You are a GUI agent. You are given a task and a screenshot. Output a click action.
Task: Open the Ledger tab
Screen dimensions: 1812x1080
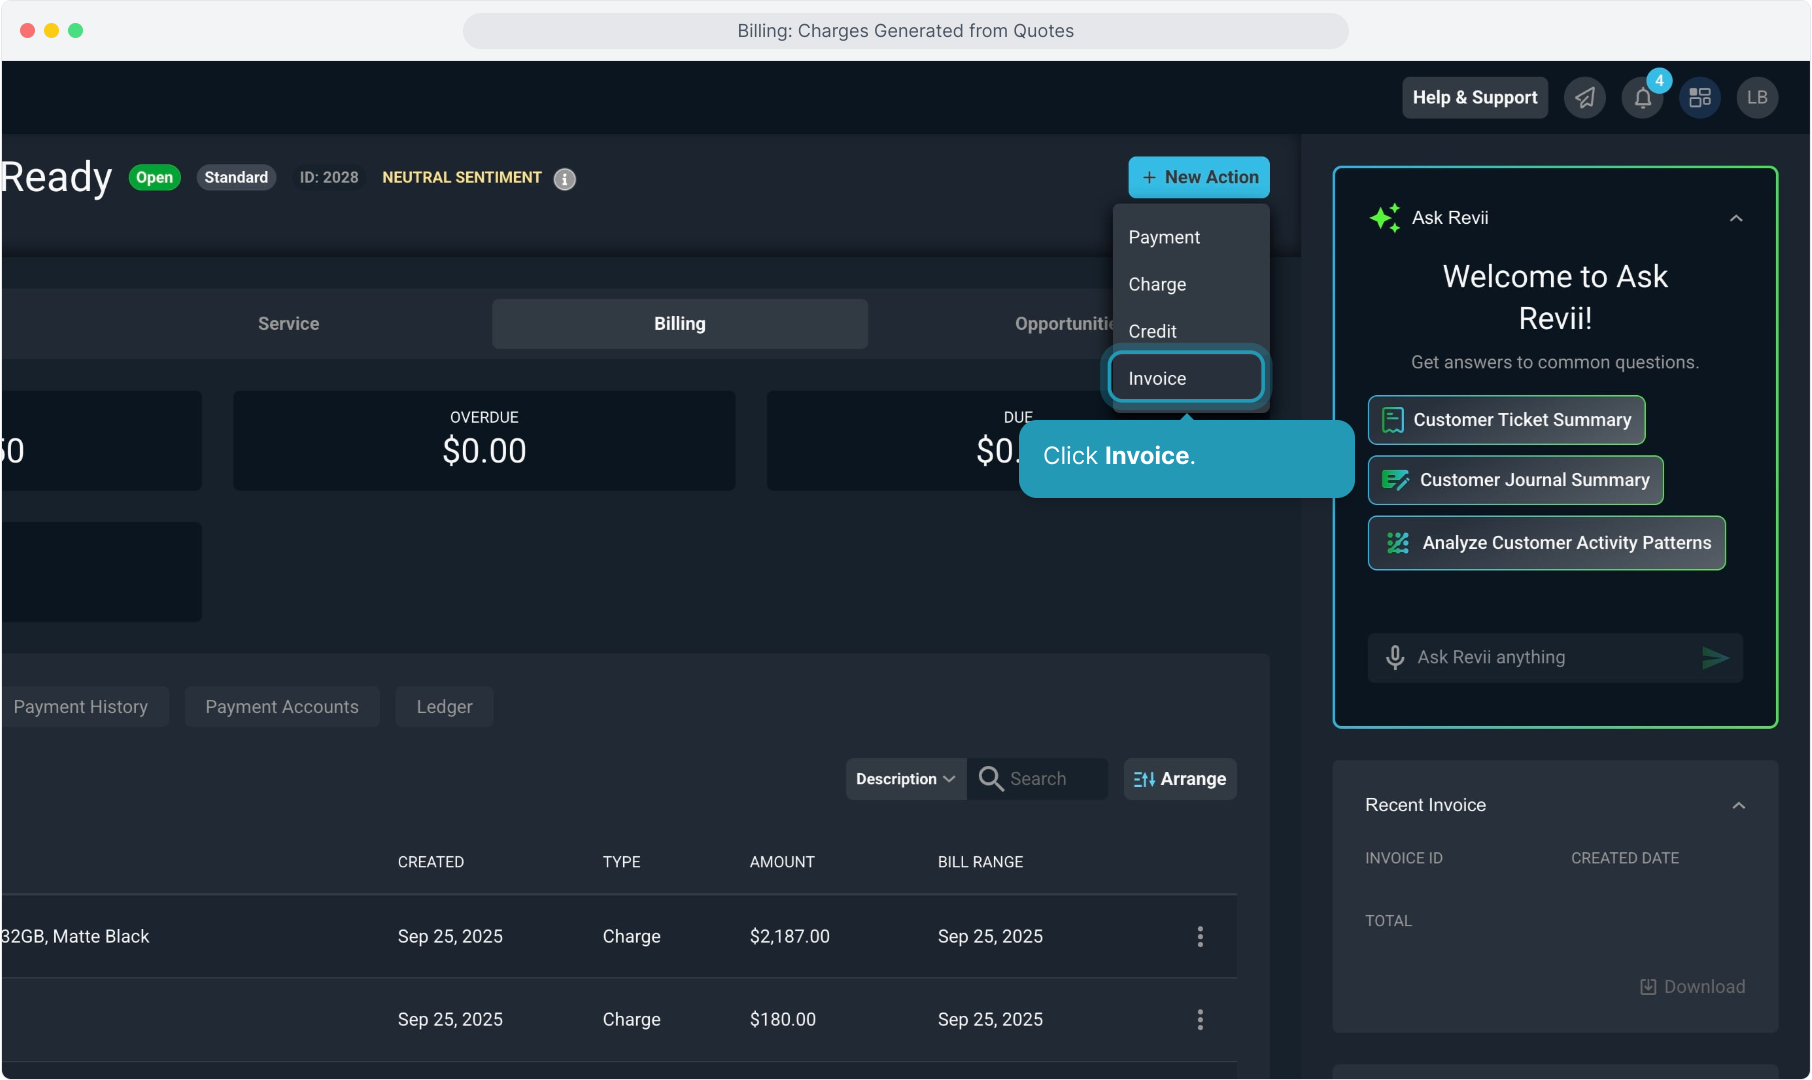pyautogui.click(x=444, y=707)
